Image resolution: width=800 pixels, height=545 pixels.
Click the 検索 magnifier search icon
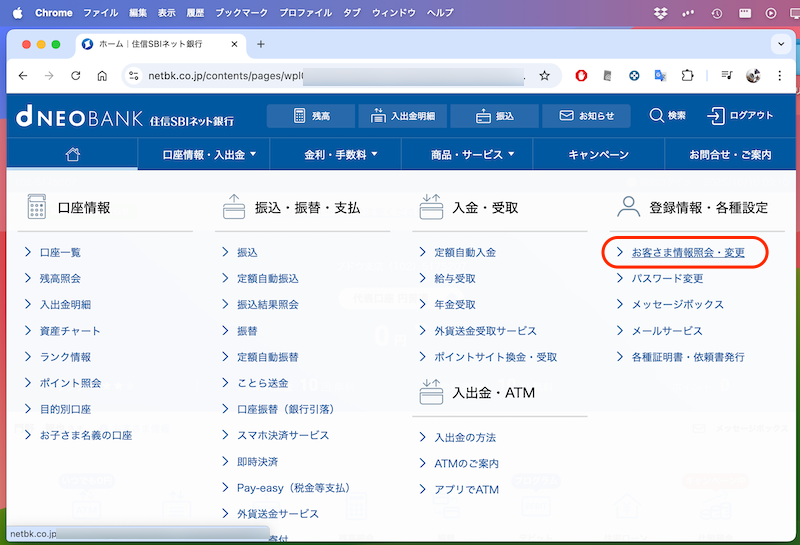[x=667, y=116]
